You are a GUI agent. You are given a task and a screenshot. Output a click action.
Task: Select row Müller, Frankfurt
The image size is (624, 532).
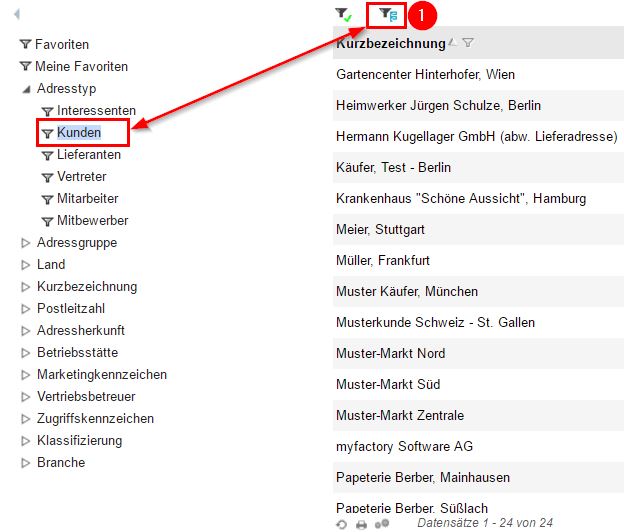tap(478, 261)
